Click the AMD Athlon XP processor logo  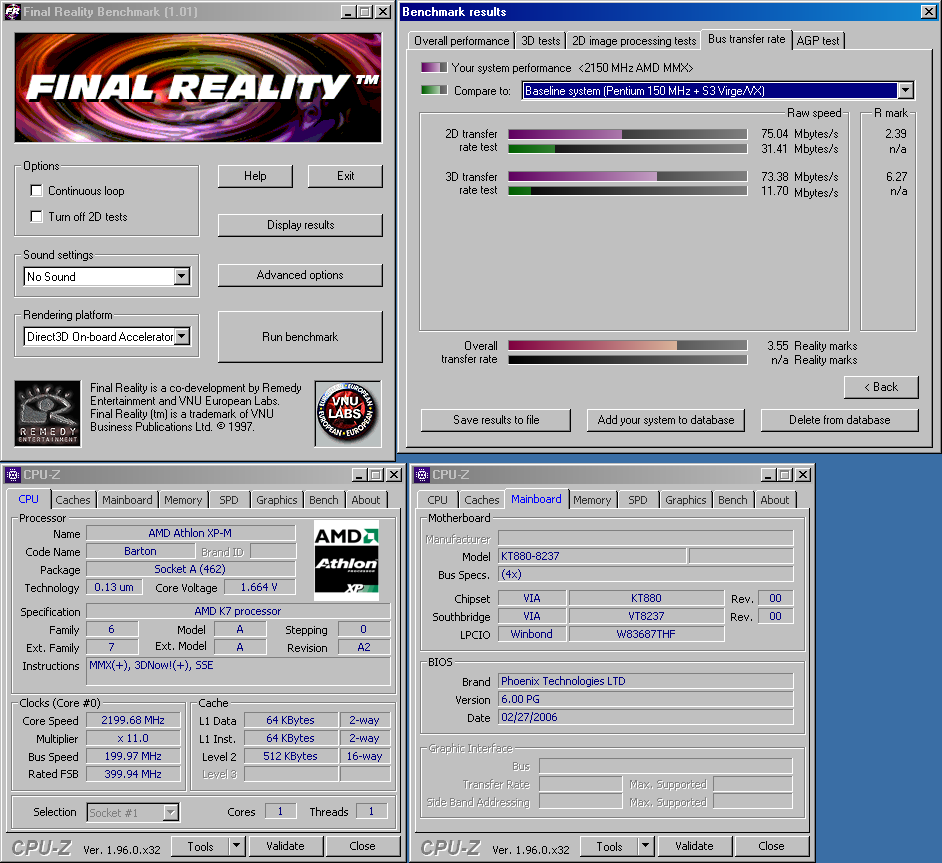[x=347, y=561]
